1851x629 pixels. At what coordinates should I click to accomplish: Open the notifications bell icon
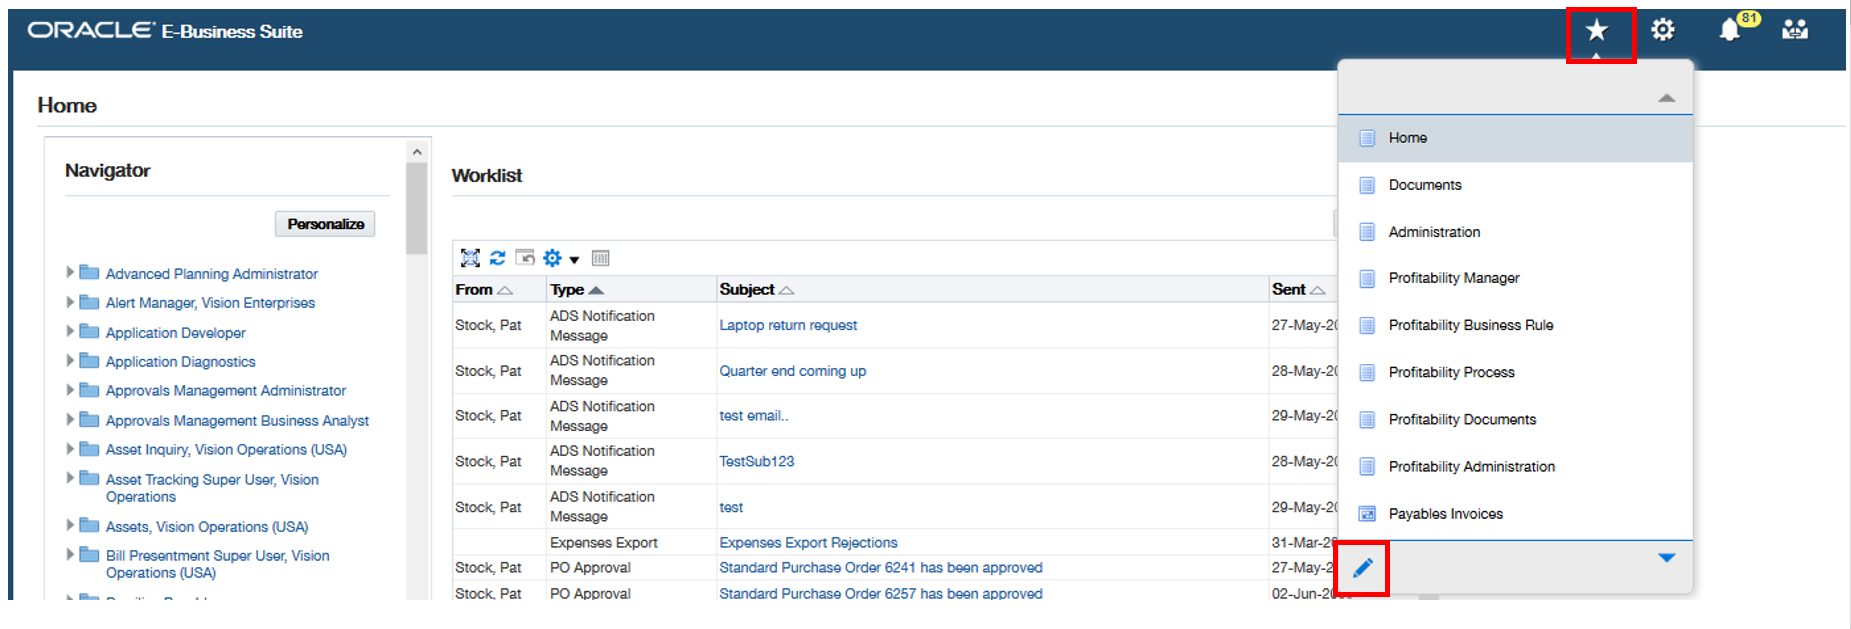click(x=1730, y=30)
